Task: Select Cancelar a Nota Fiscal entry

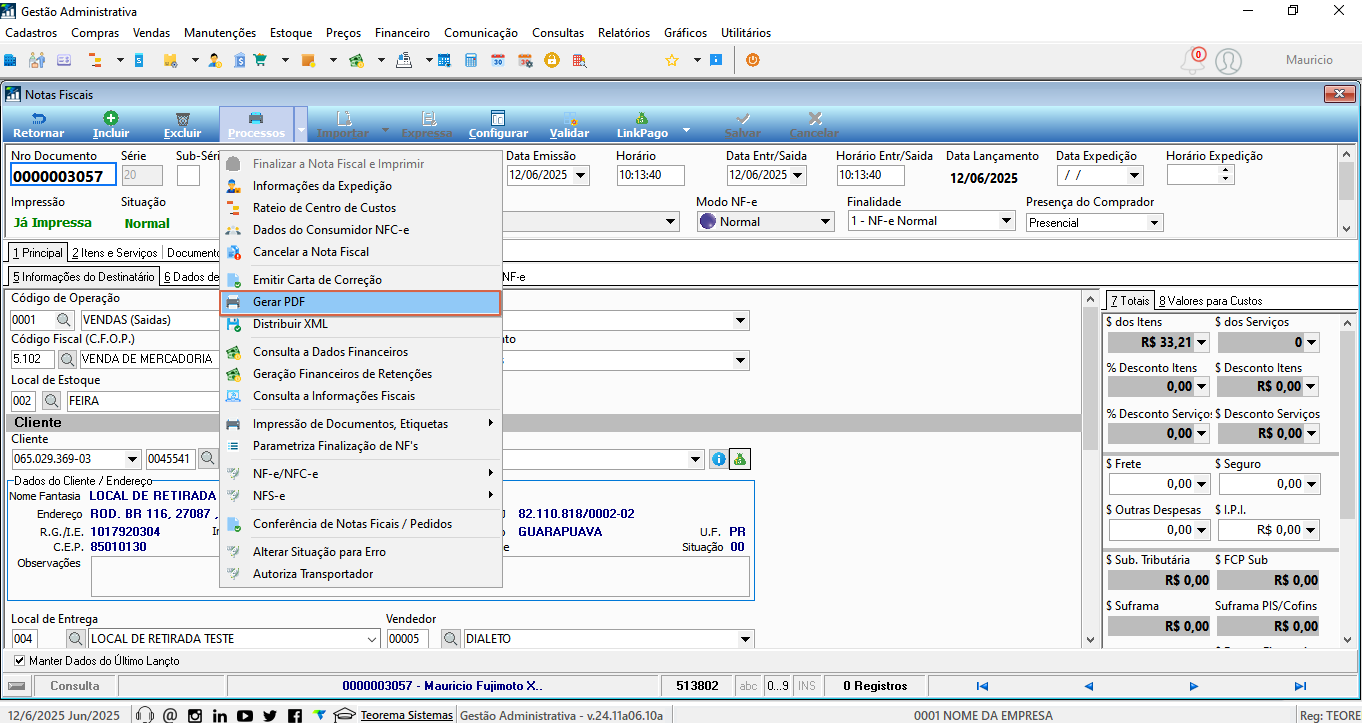Action: [x=360, y=251]
